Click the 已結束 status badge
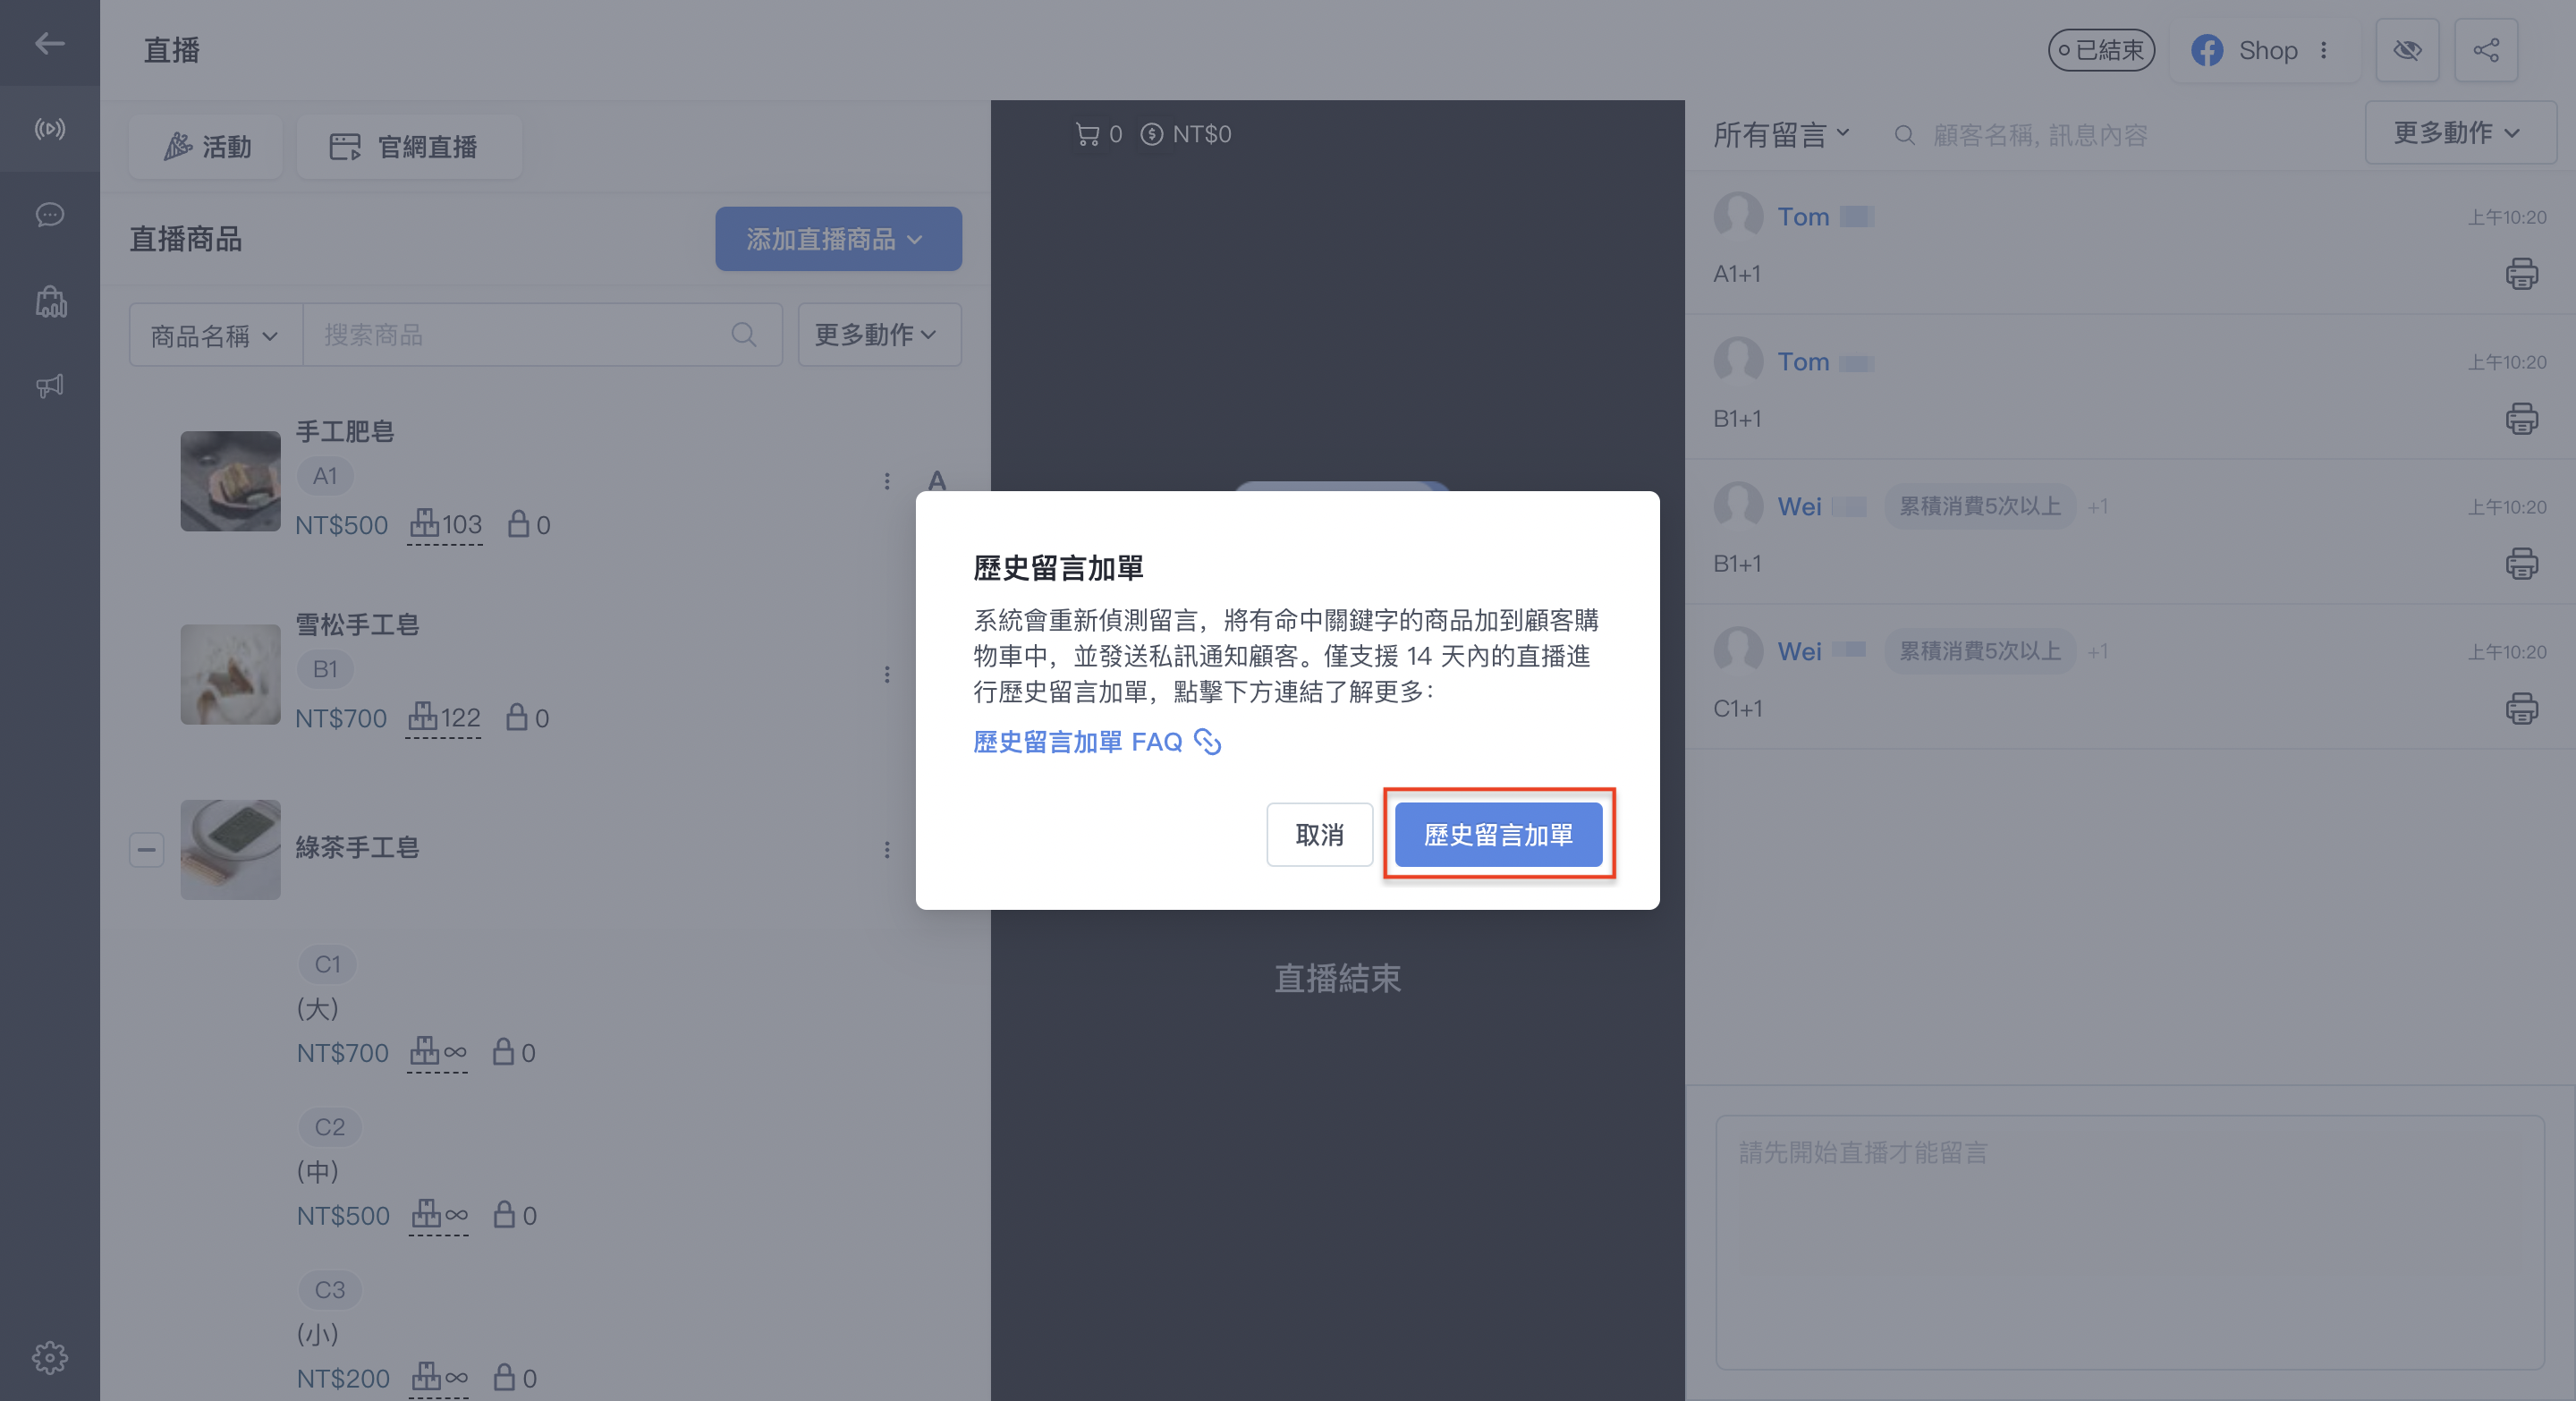The width and height of the screenshot is (2576, 1401). click(x=2100, y=50)
